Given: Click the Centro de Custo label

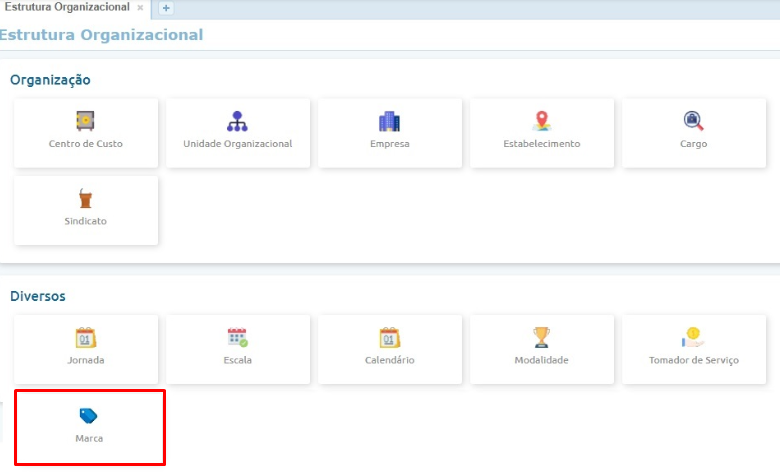Looking at the screenshot, I should (x=86, y=144).
